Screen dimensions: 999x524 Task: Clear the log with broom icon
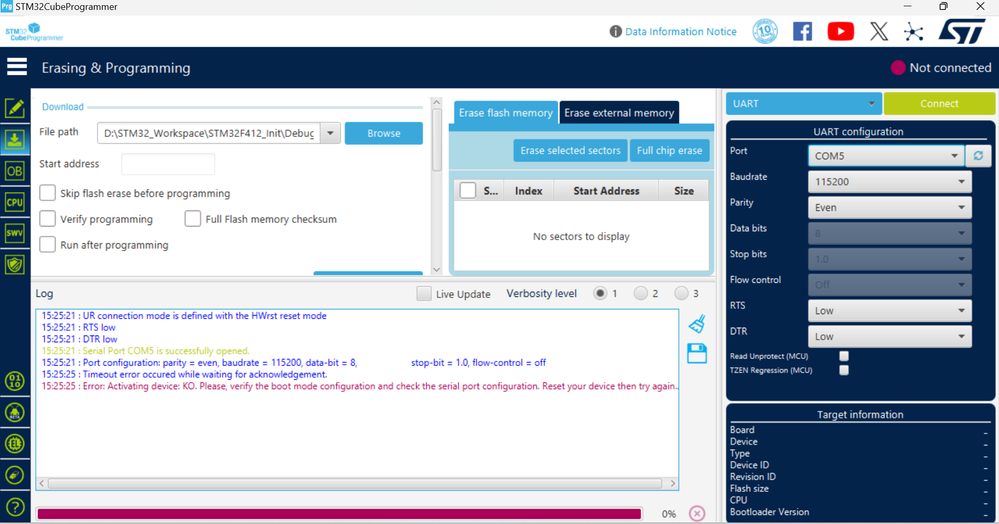[x=697, y=324]
